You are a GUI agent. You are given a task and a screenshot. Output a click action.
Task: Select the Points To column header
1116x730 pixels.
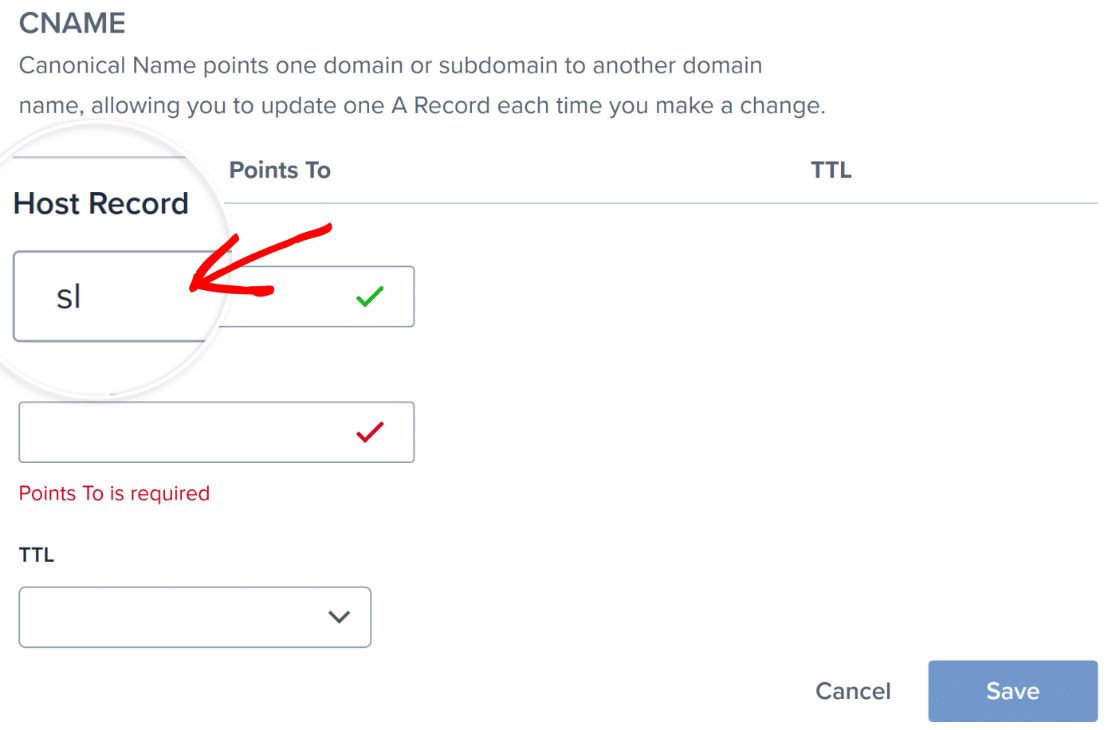pos(280,170)
